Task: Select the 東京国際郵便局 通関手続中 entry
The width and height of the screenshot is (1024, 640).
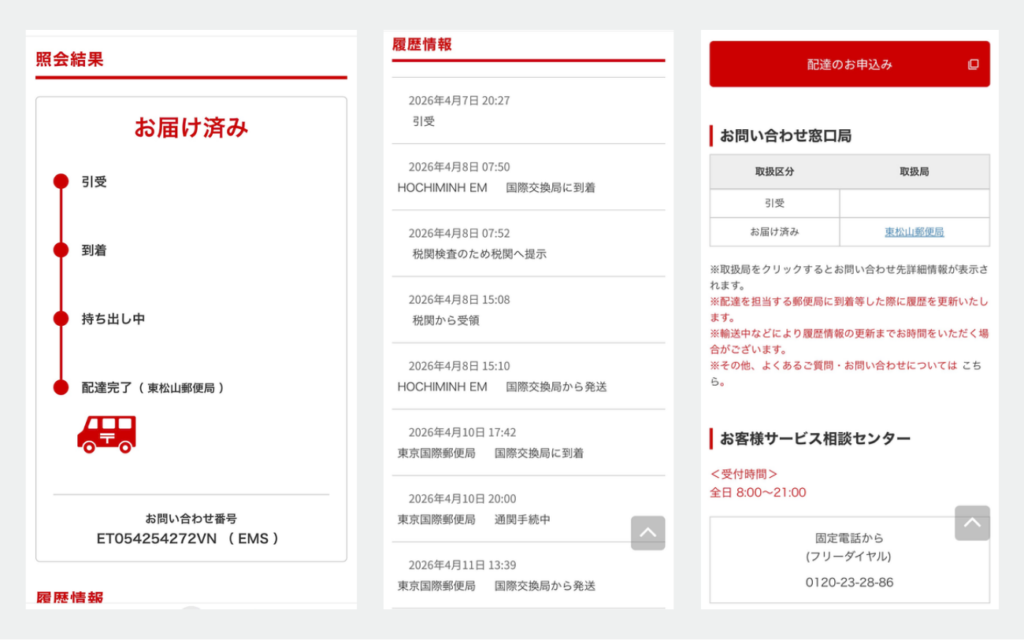Action: 474,520
